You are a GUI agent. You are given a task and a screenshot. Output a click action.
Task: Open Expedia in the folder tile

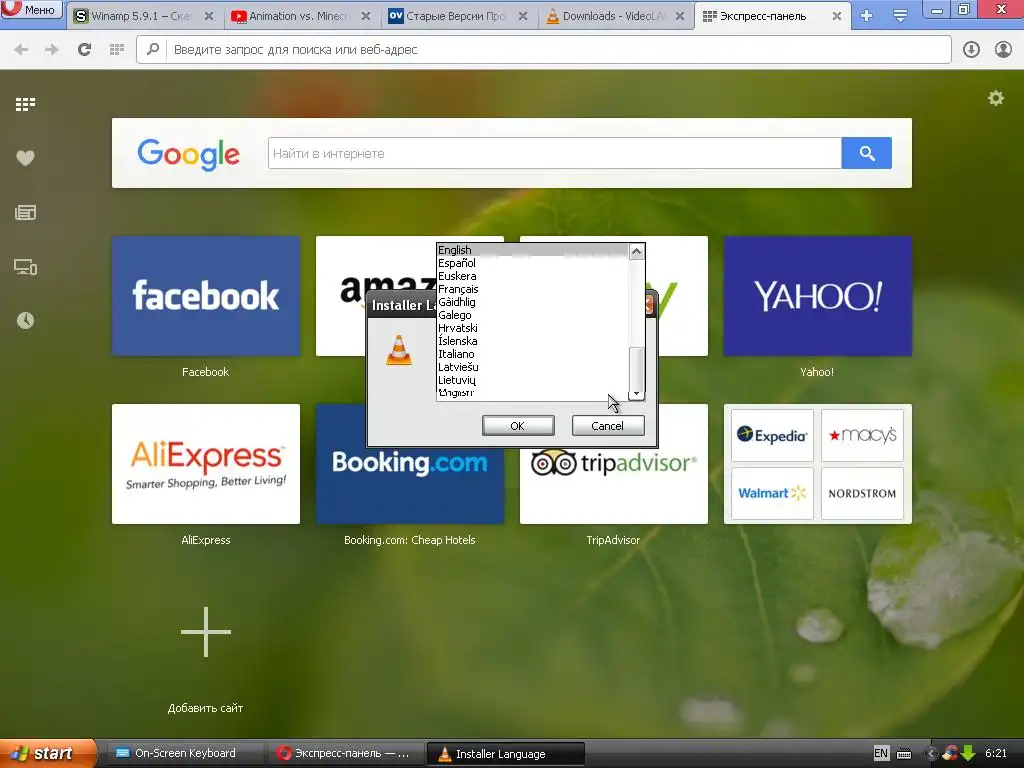point(772,436)
